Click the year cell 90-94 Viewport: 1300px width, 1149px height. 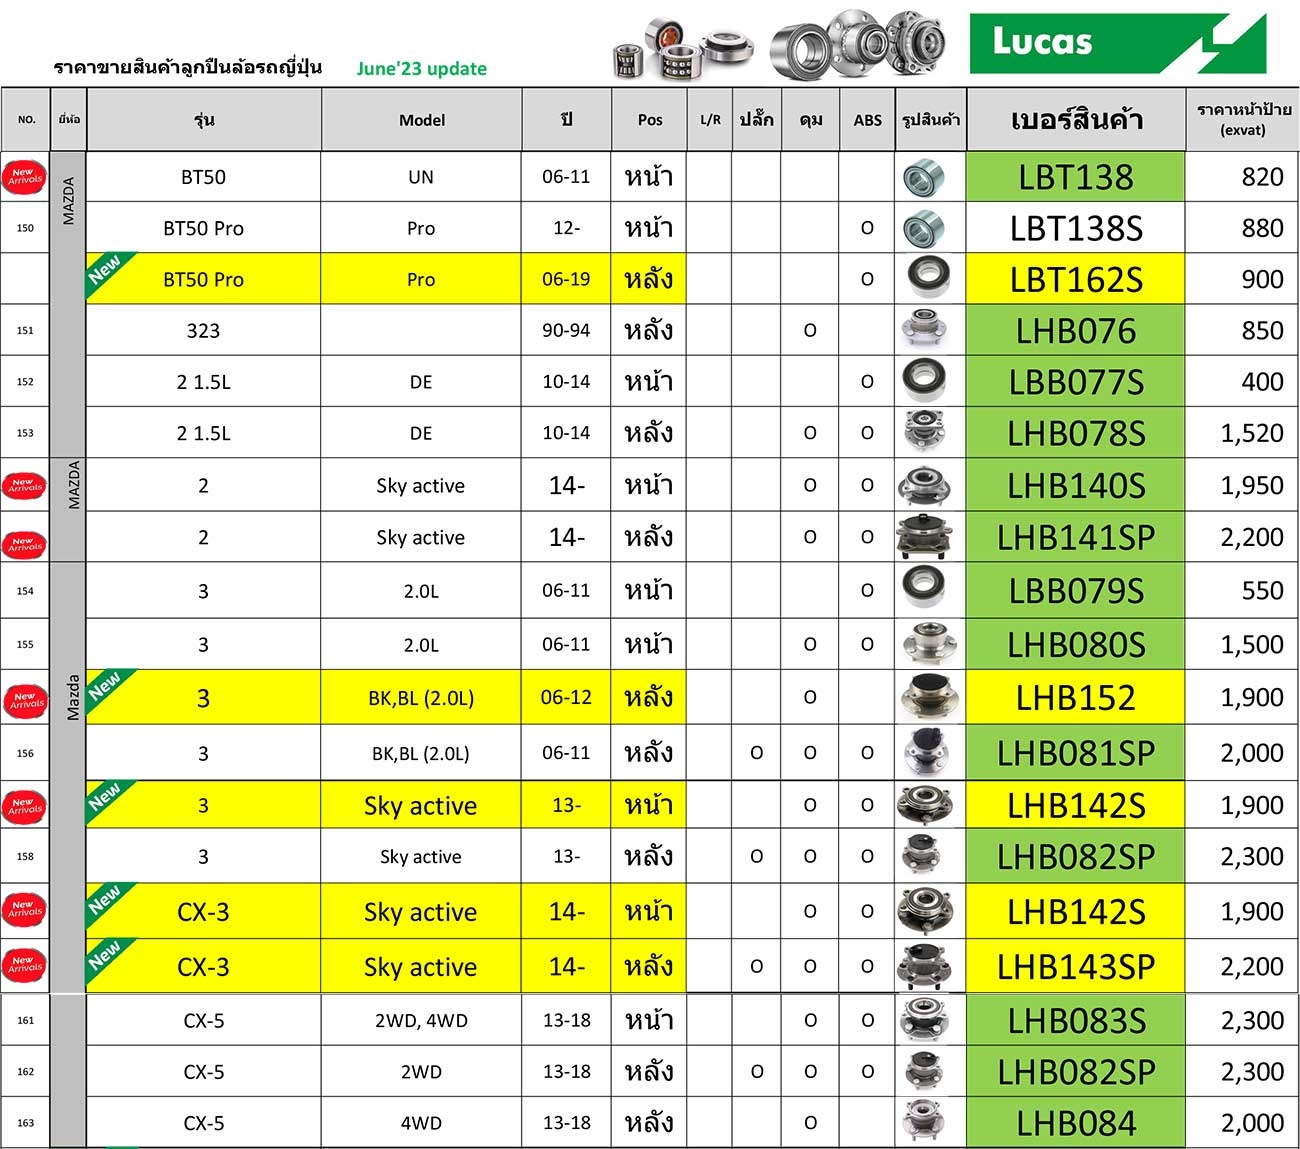566,331
